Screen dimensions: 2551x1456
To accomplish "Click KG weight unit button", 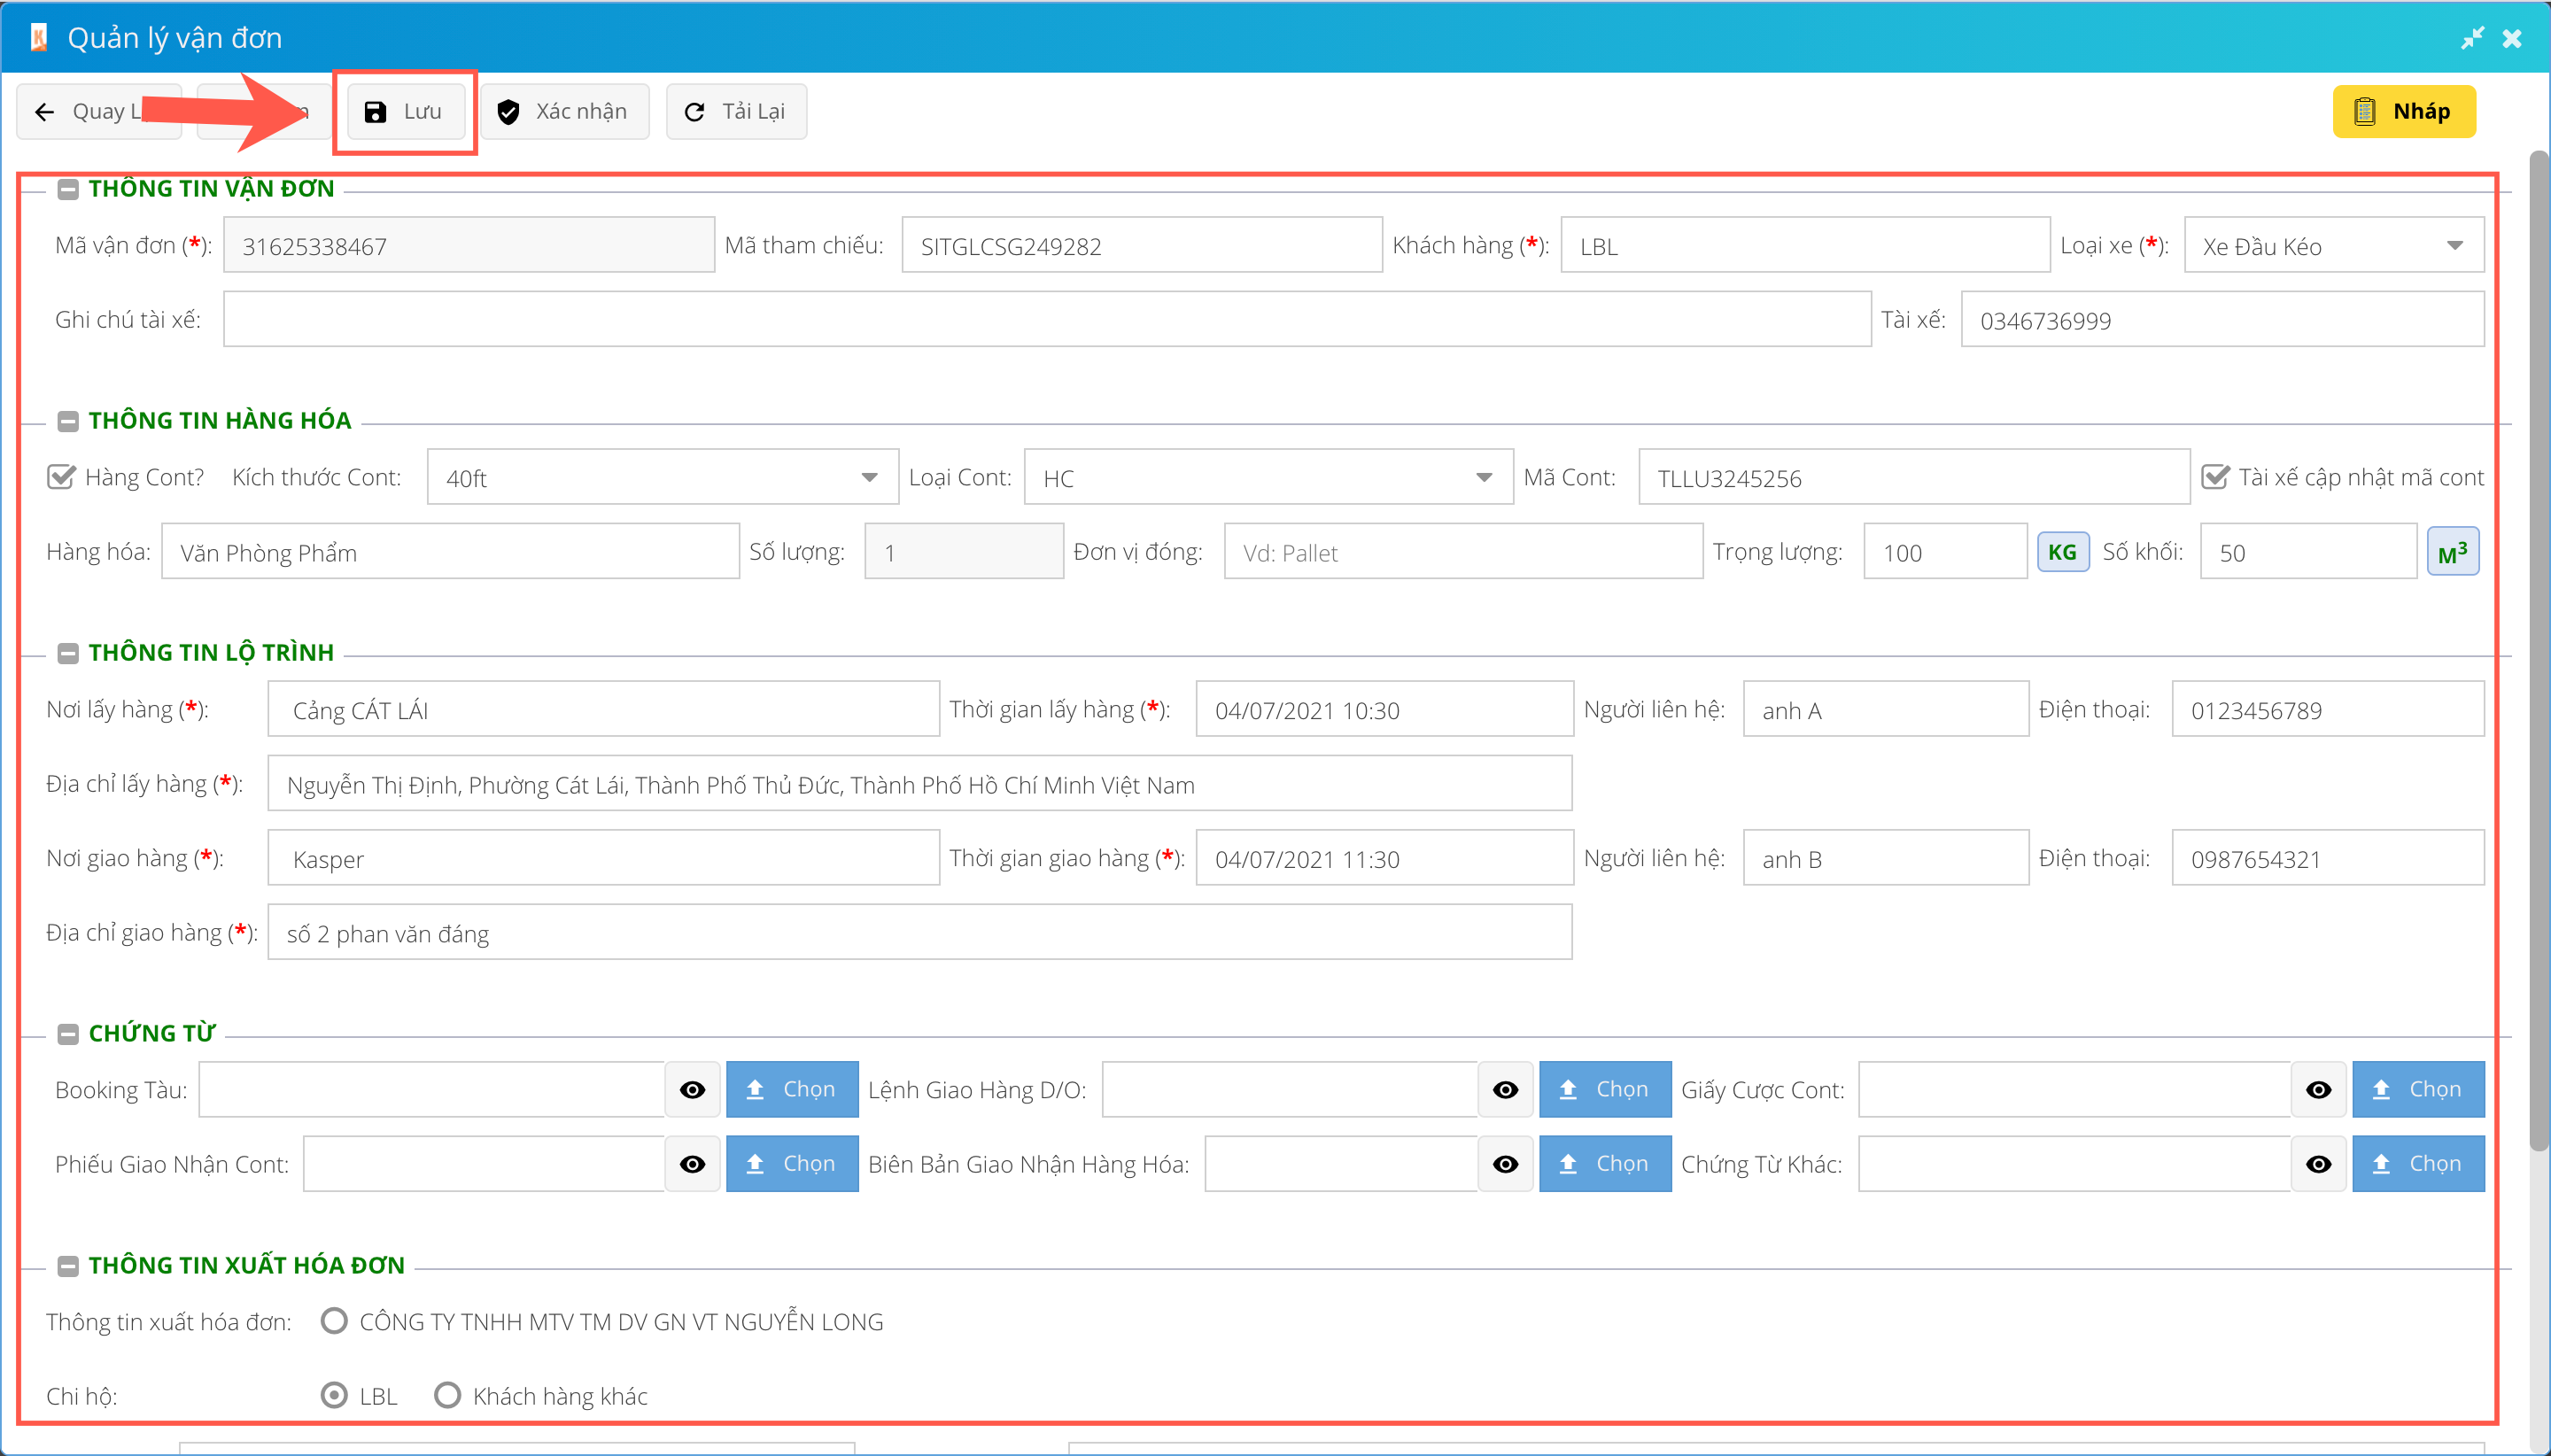I will click(2062, 552).
